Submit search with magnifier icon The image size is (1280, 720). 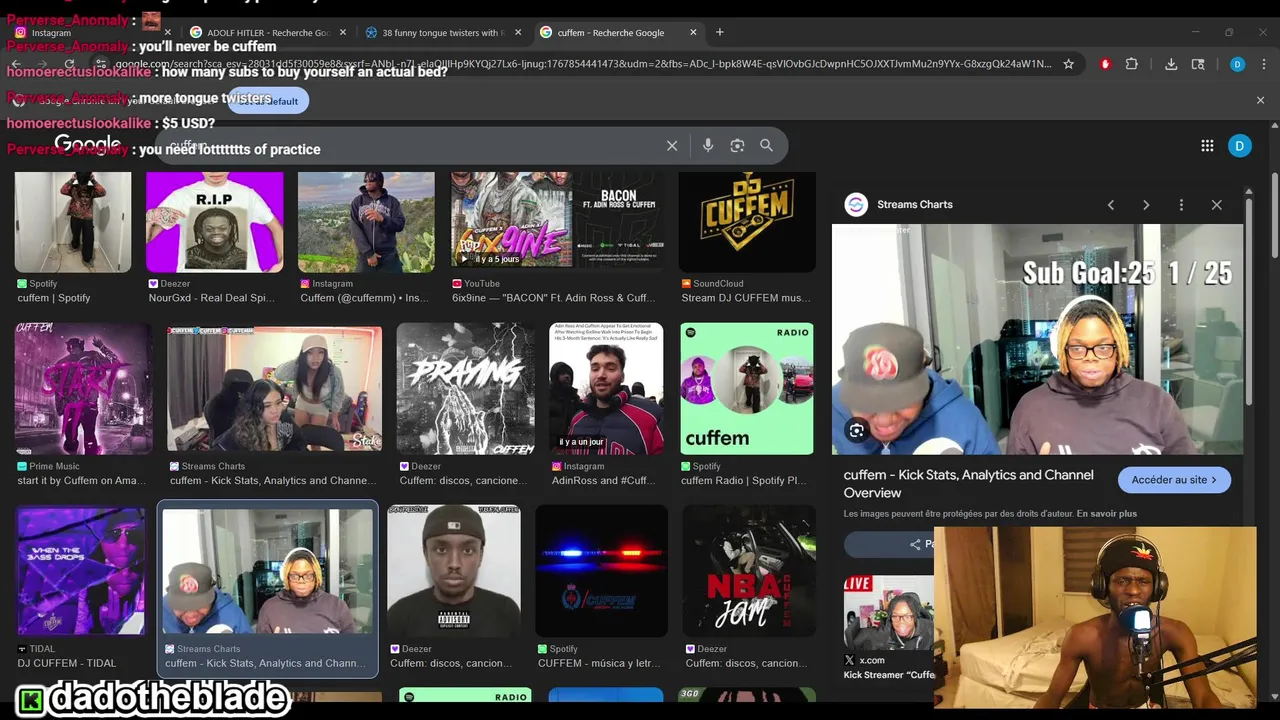(766, 146)
